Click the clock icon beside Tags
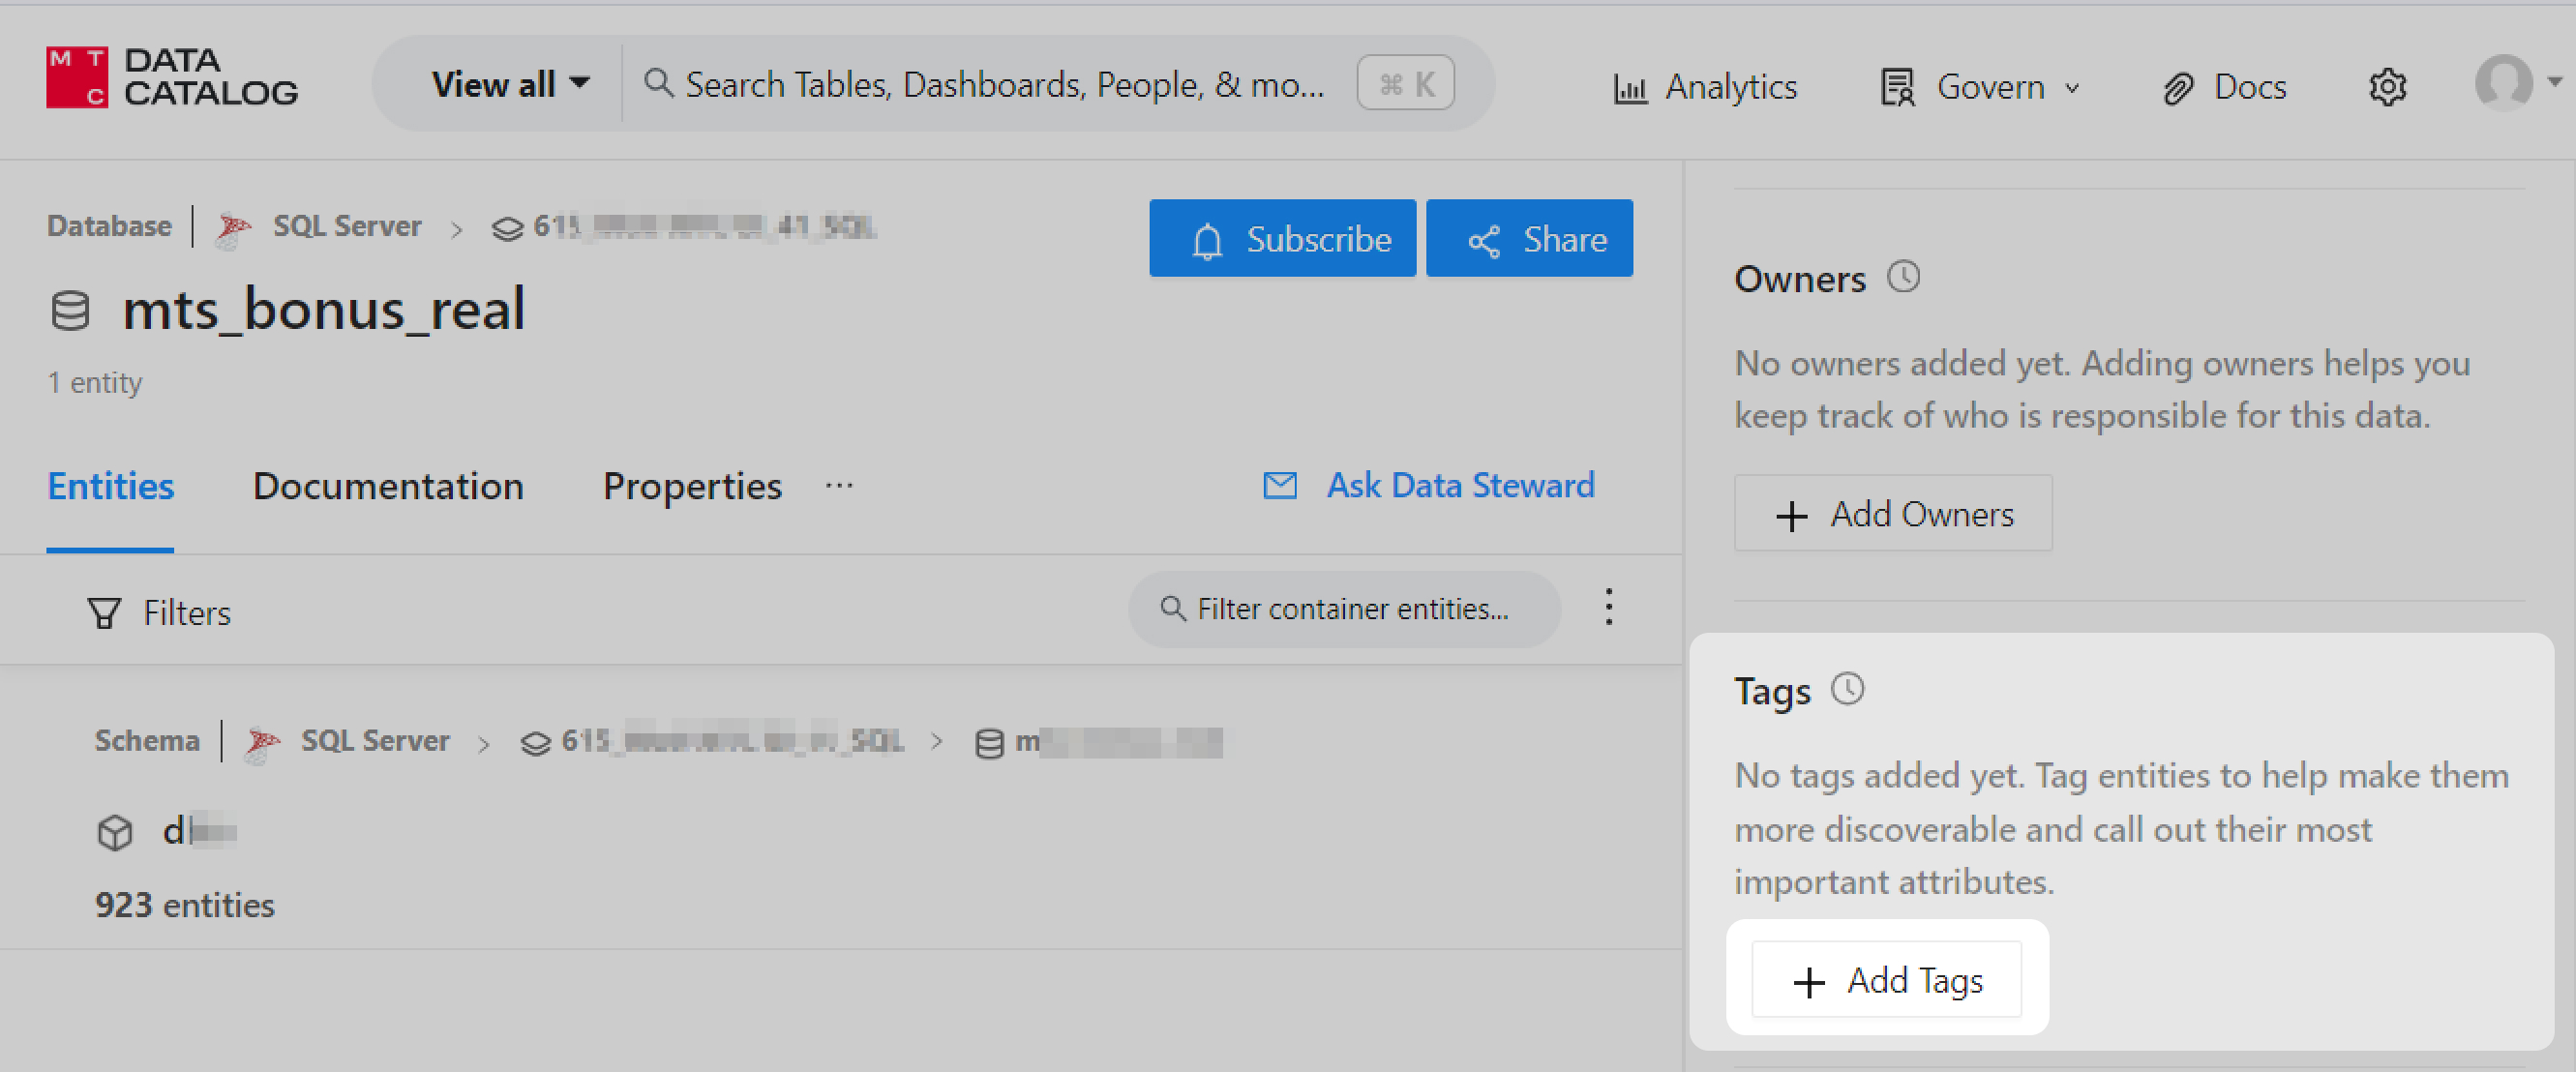This screenshot has width=2576, height=1072. tap(1847, 689)
